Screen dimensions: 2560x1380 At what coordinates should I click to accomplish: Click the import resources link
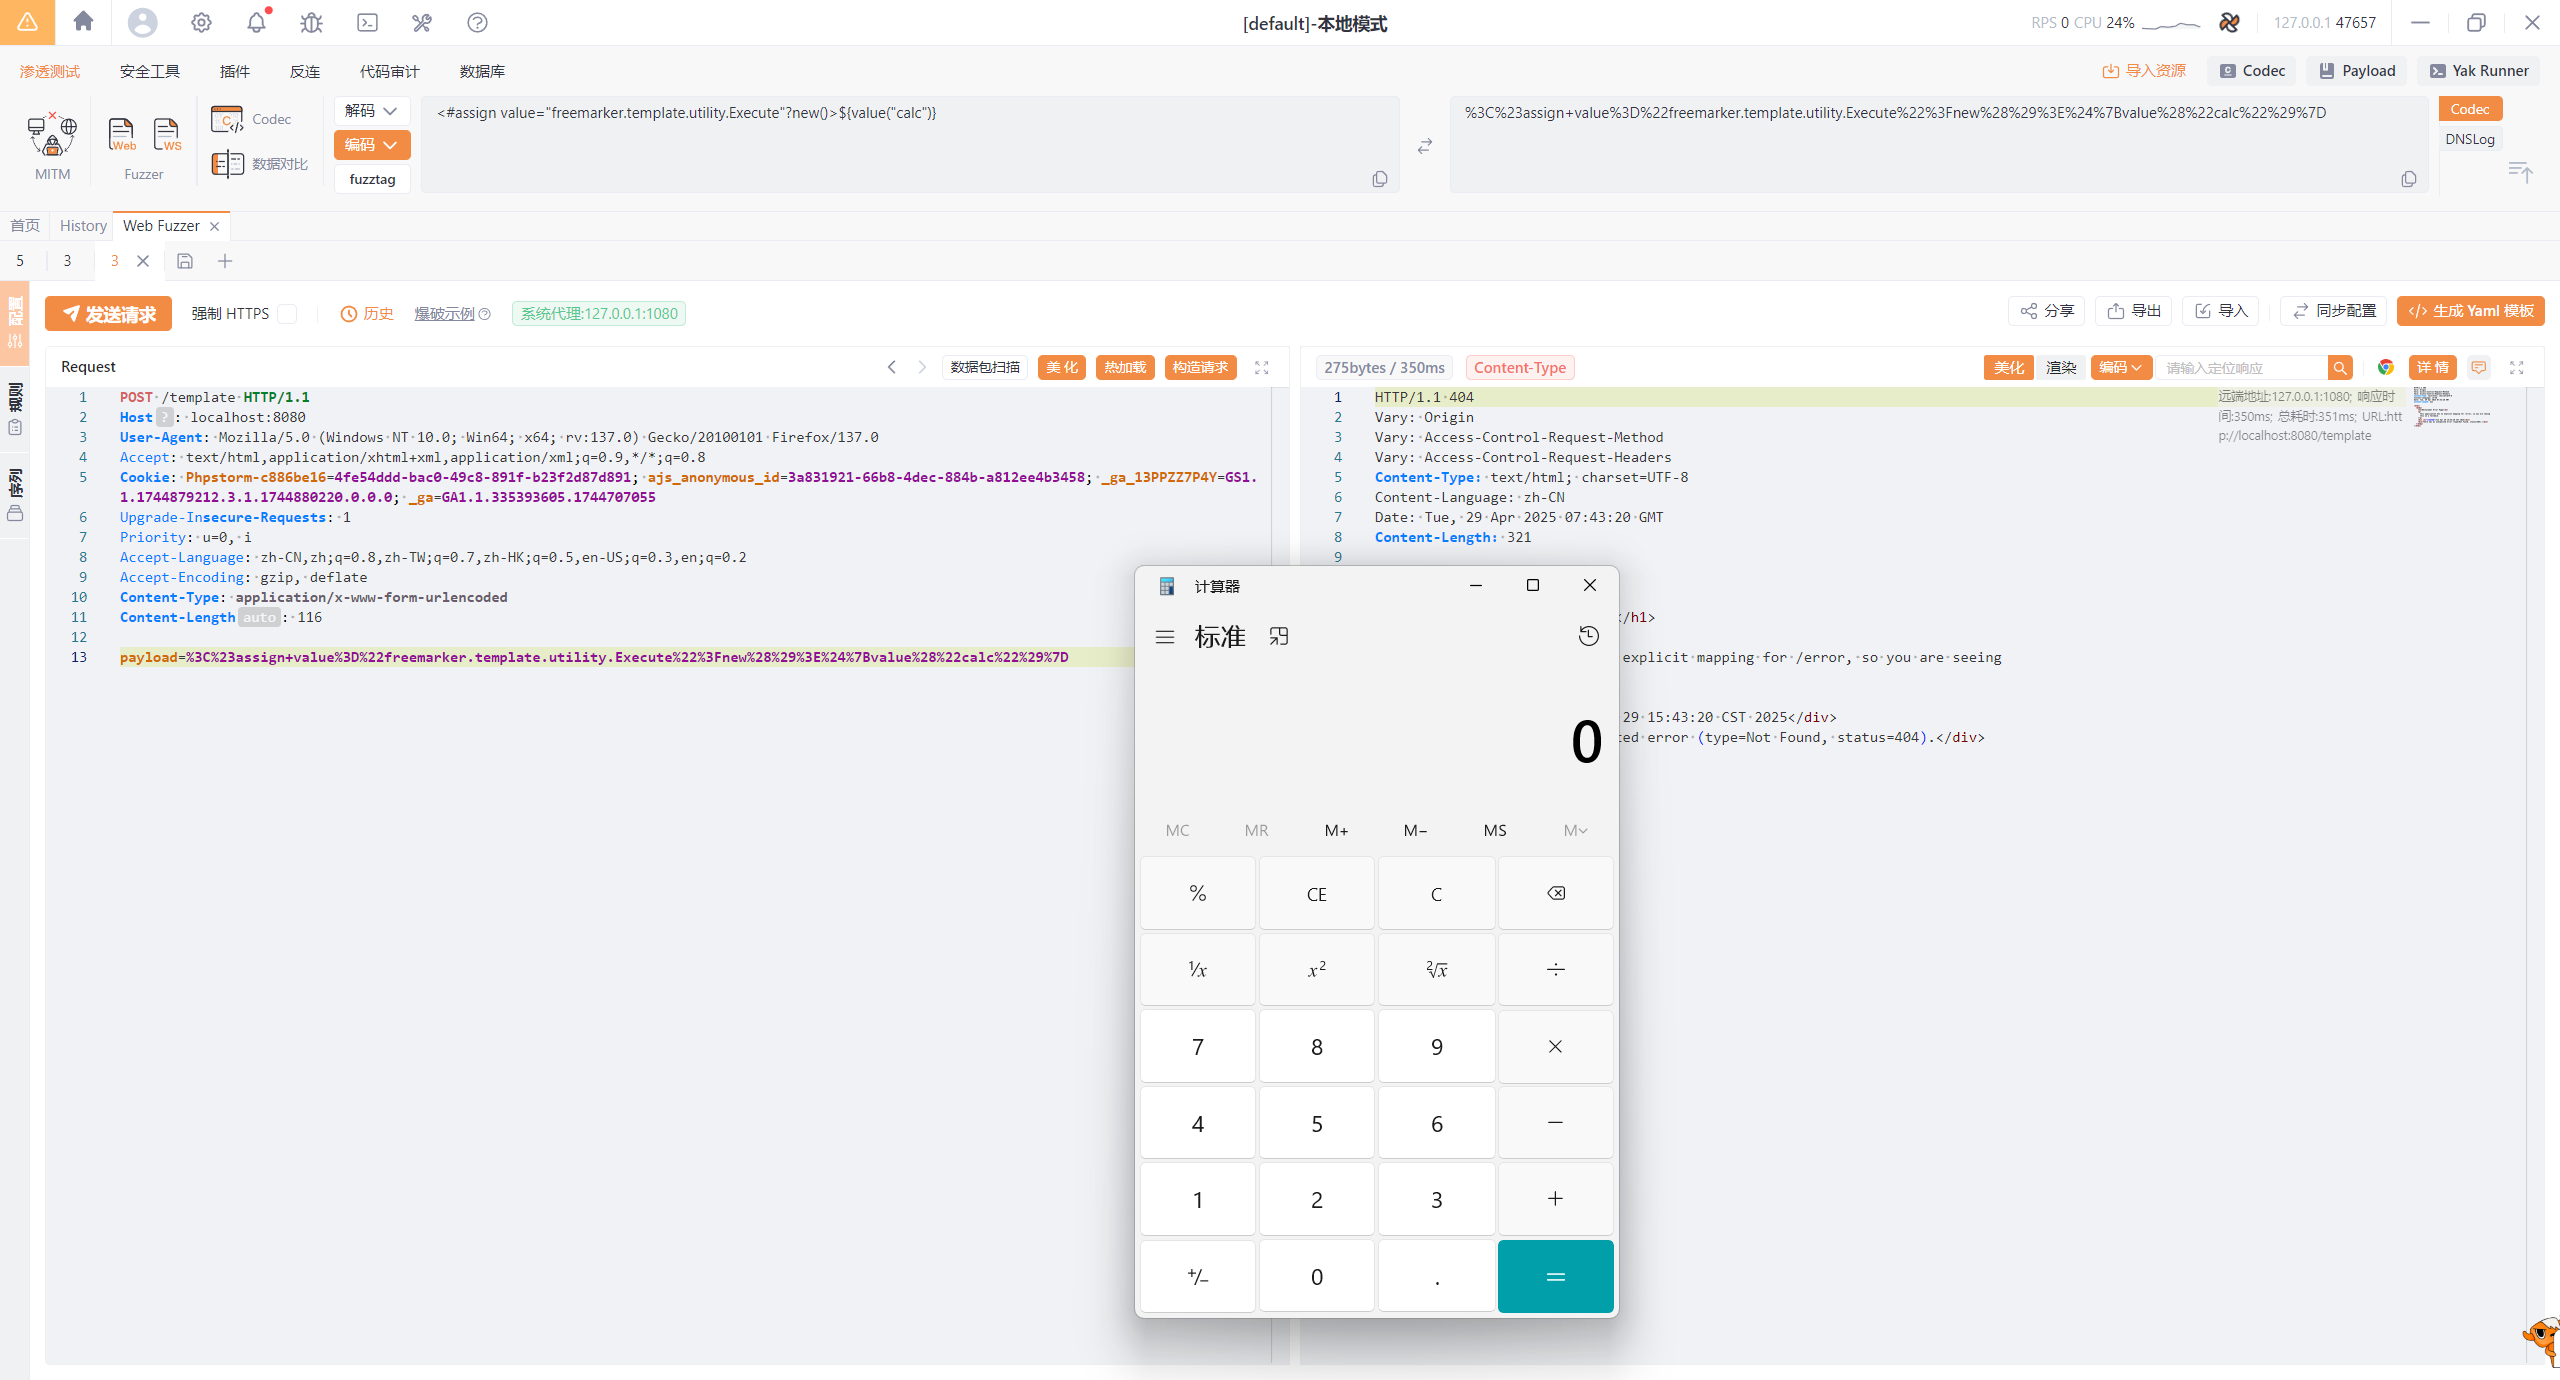[2144, 71]
